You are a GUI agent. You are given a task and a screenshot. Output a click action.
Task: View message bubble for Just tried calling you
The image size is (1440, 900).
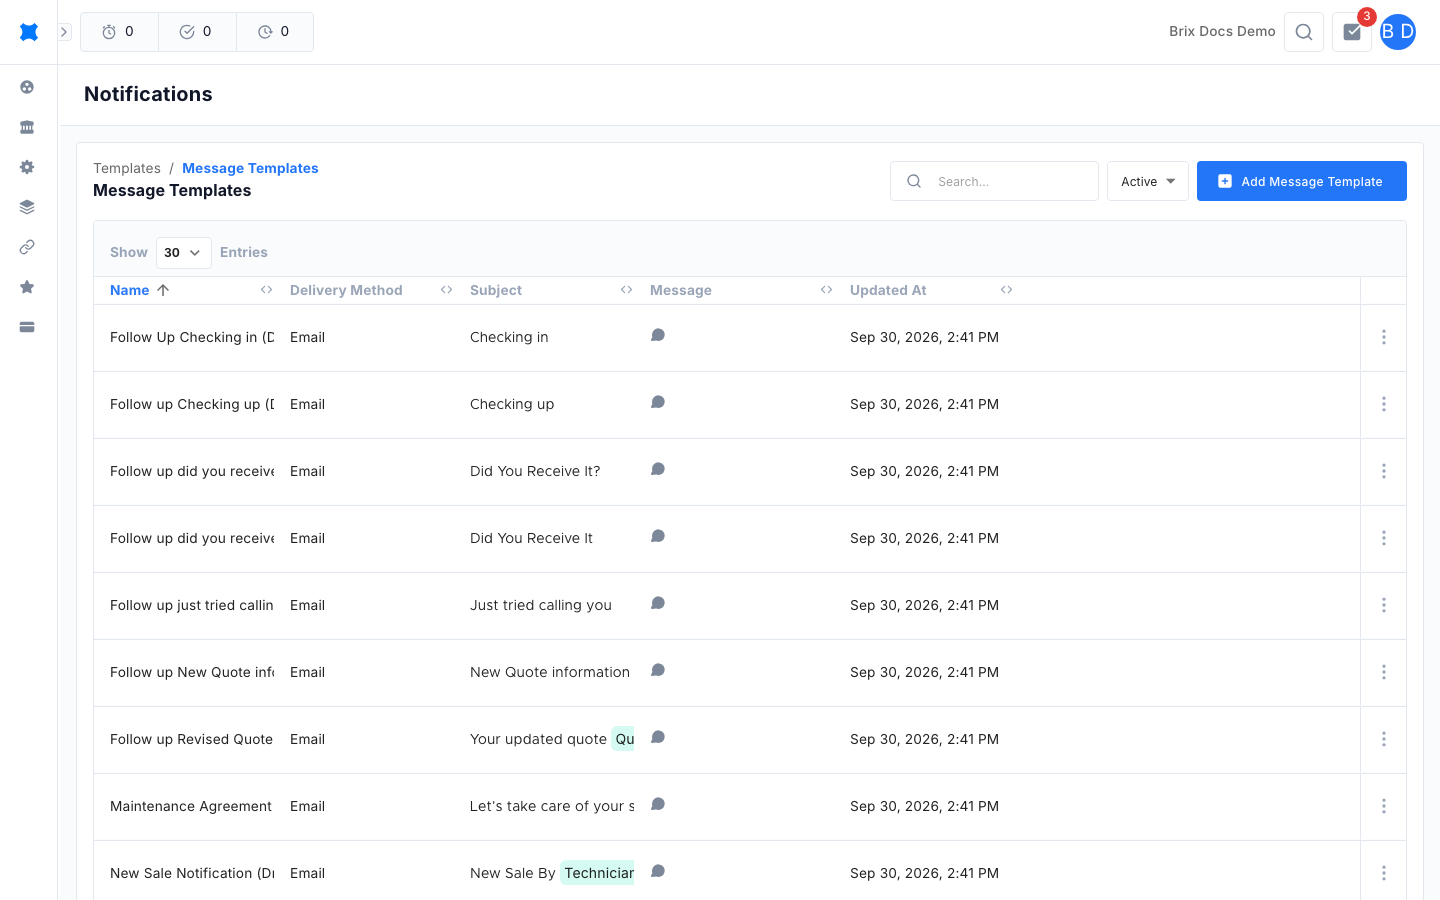658,603
